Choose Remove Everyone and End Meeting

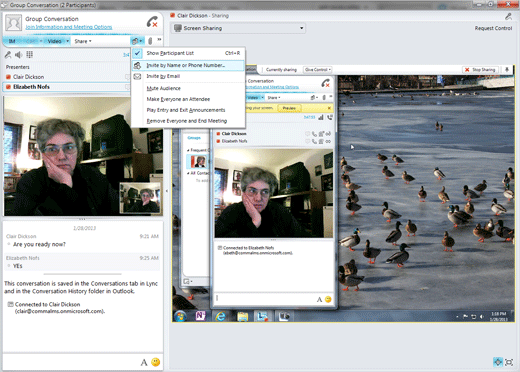click(188, 121)
